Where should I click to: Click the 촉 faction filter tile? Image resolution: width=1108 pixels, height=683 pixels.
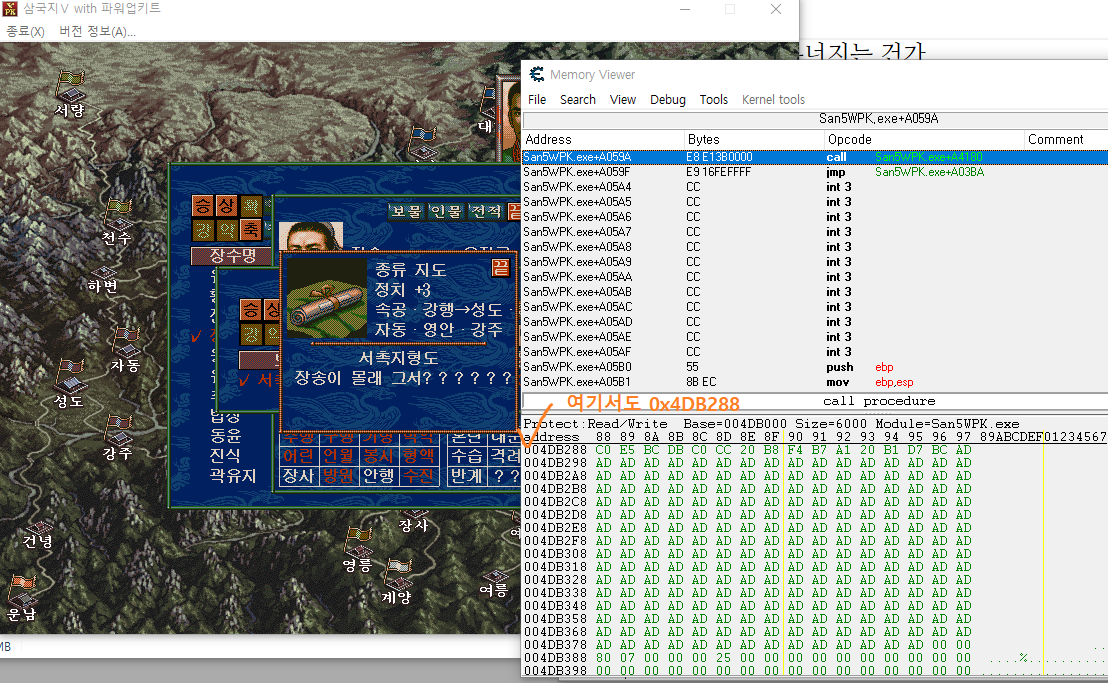[x=250, y=230]
